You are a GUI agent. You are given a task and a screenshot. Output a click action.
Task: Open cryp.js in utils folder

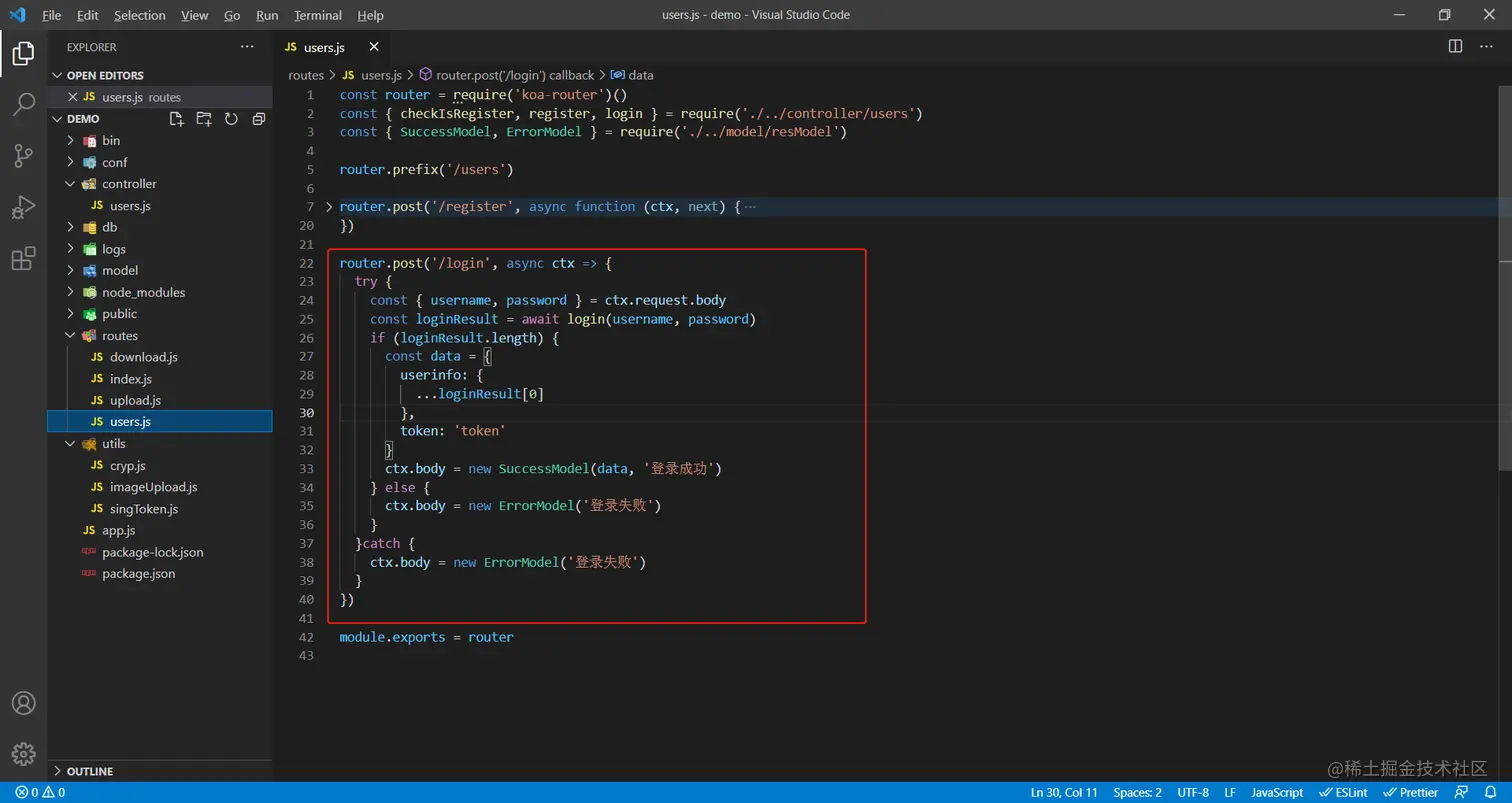(x=128, y=465)
